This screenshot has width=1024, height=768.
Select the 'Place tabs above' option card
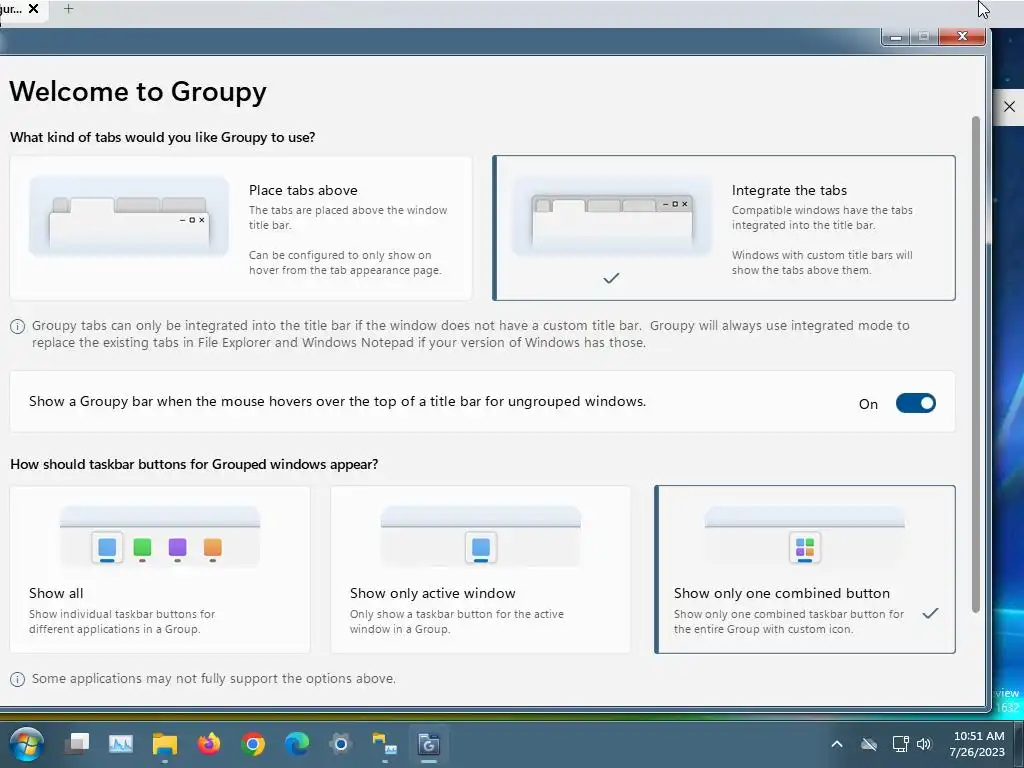coord(240,228)
